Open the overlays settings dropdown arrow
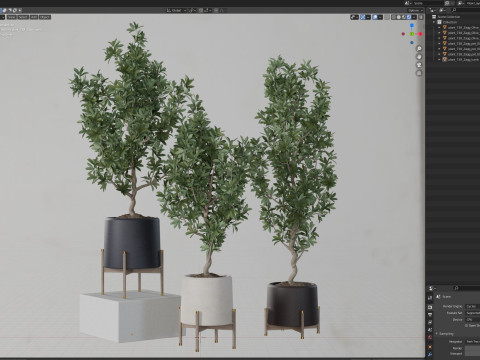The height and width of the screenshot is (360, 480). tap(380, 17)
